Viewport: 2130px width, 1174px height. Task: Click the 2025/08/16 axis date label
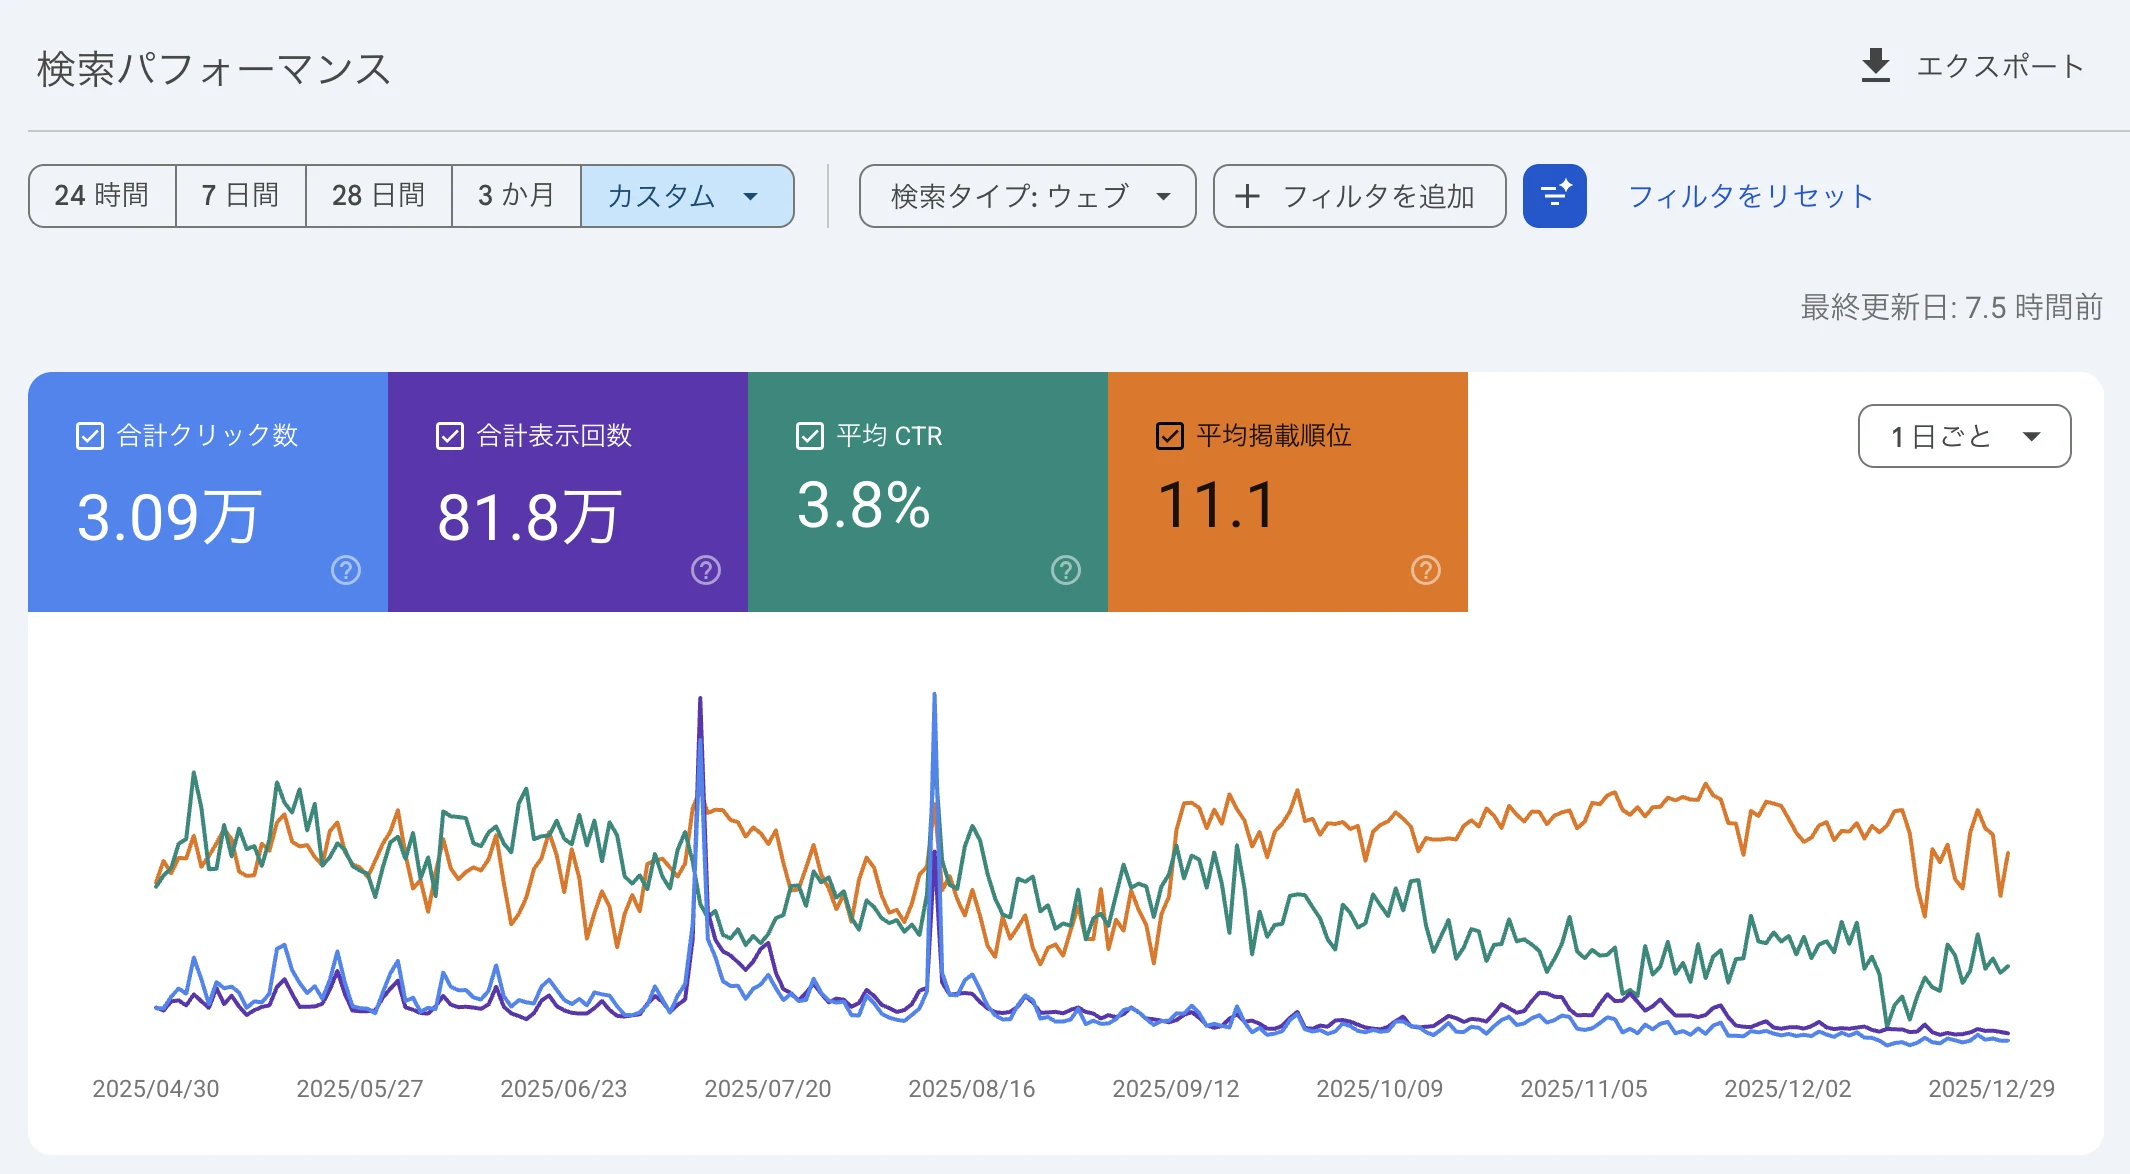pos(972,1089)
